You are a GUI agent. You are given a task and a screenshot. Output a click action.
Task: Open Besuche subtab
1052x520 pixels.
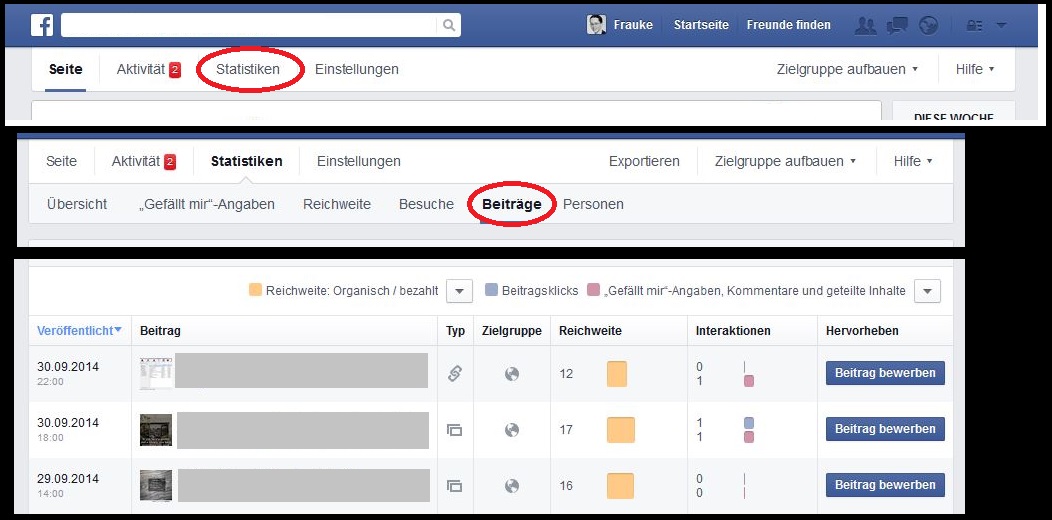point(426,204)
